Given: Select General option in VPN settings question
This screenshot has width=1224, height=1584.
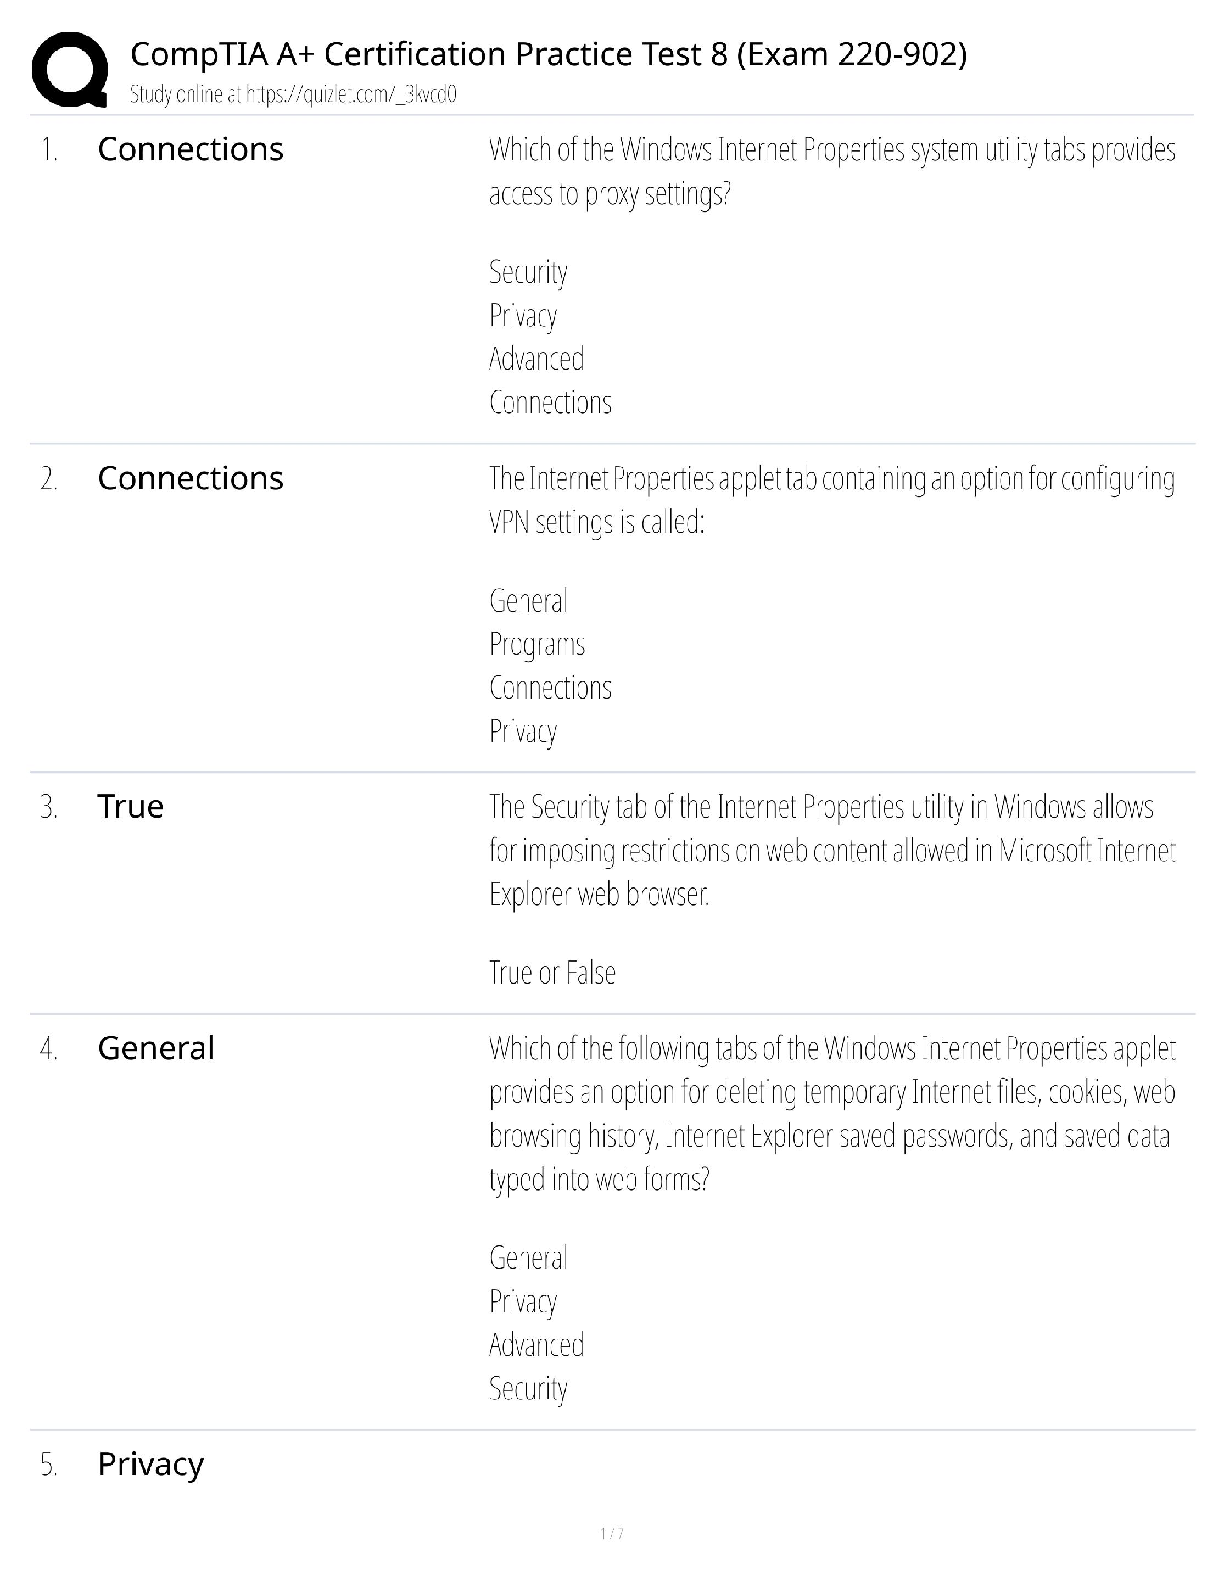Looking at the screenshot, I should (528, 601).
